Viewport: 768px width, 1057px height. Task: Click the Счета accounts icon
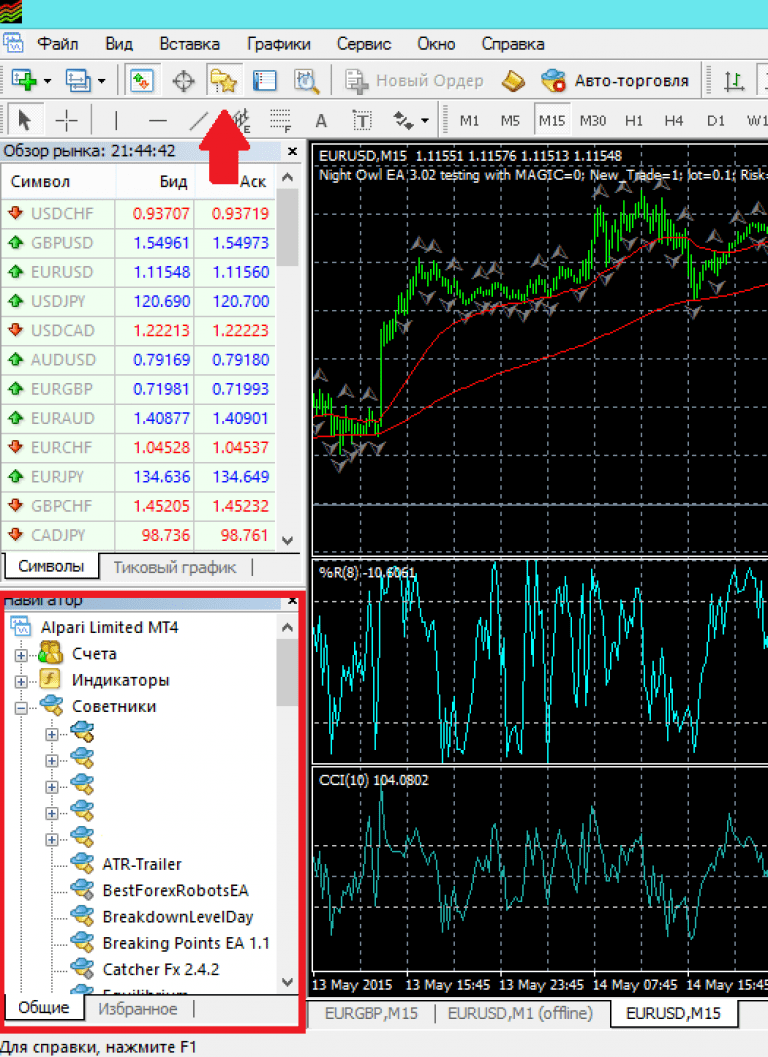click(x=51, y=653)
